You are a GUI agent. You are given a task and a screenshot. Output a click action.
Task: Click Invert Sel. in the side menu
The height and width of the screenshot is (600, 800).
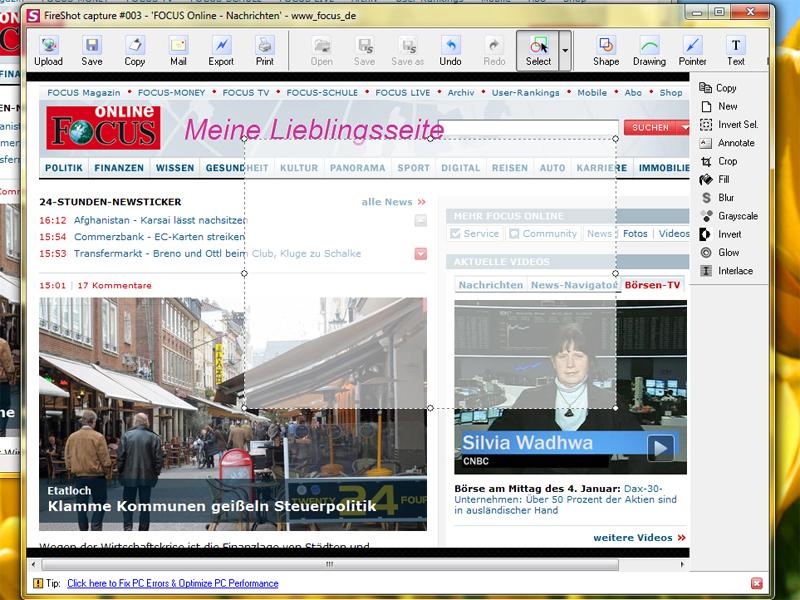click(737, 125)
